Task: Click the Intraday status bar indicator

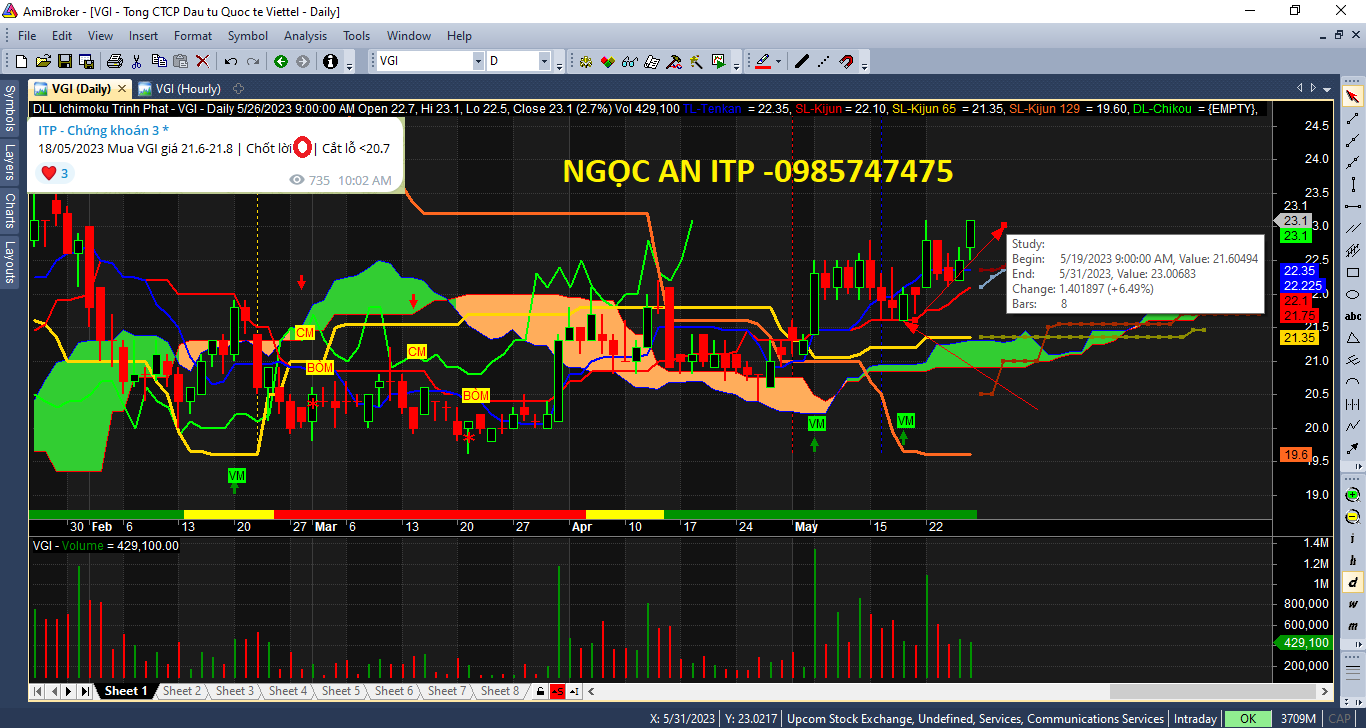Action: coord(1195,719)
